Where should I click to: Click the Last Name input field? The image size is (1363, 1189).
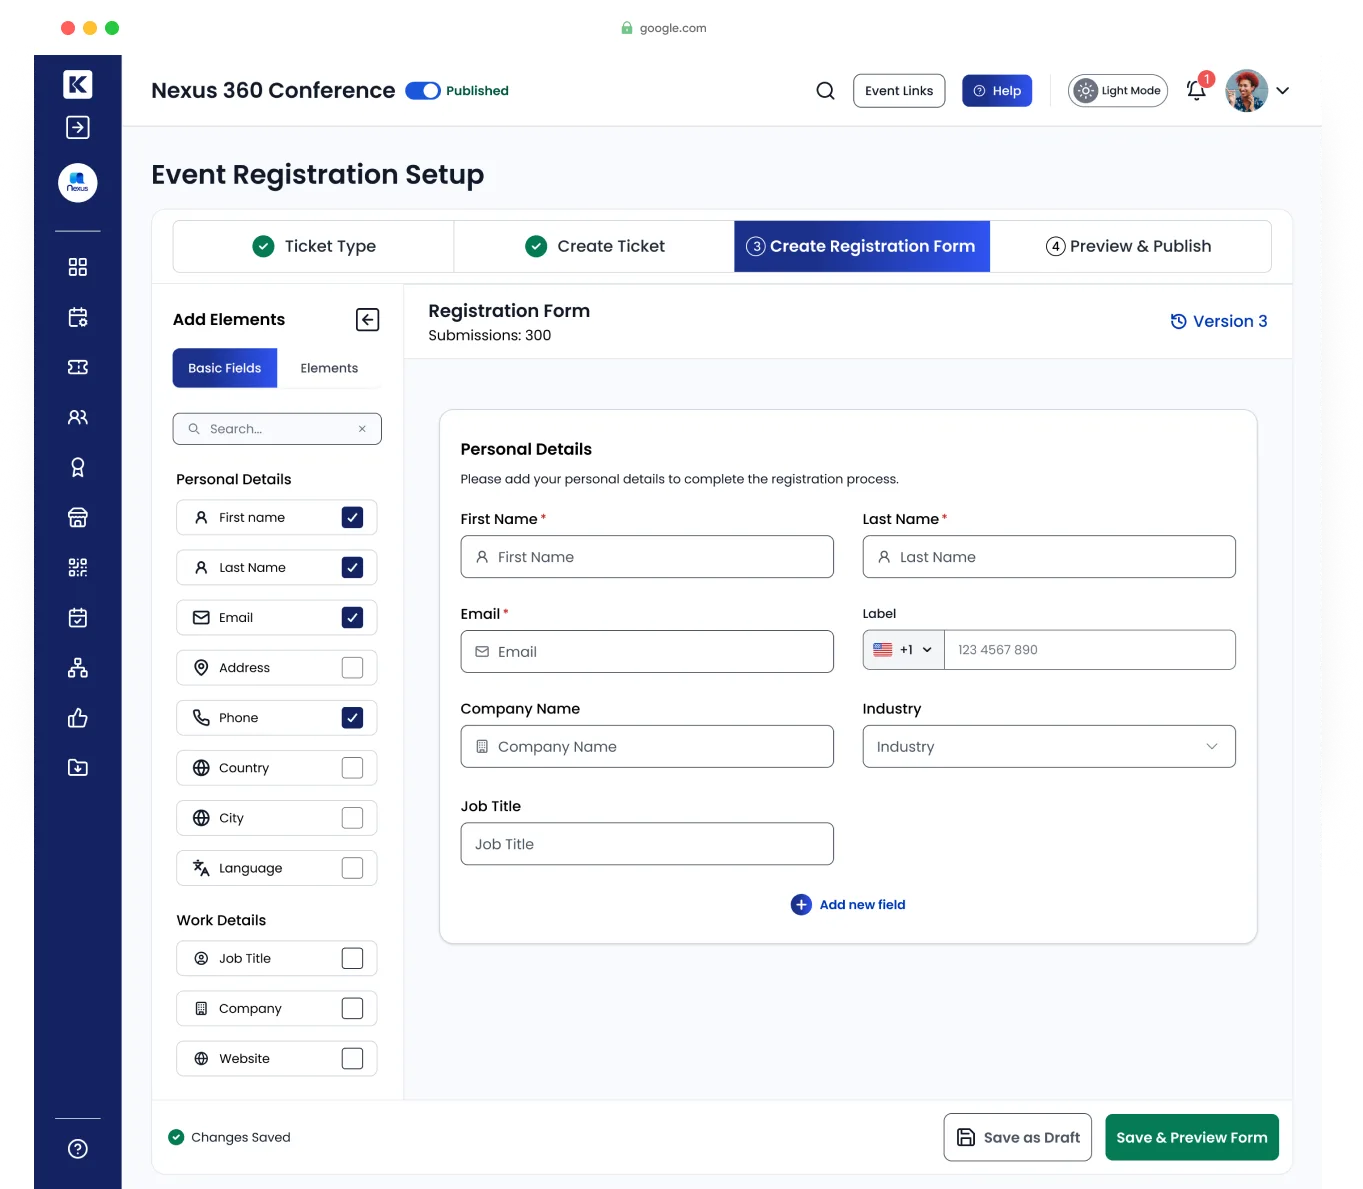pos(1049,557)
